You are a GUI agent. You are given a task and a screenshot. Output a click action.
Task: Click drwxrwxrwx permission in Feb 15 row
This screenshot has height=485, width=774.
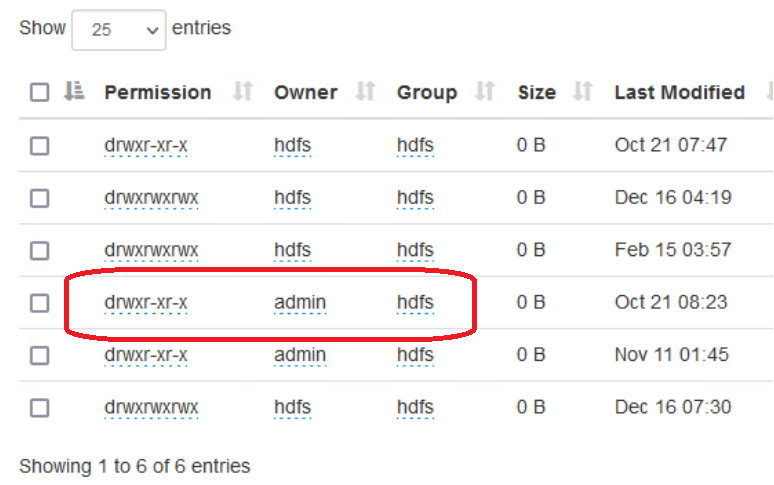coord(151,250)
